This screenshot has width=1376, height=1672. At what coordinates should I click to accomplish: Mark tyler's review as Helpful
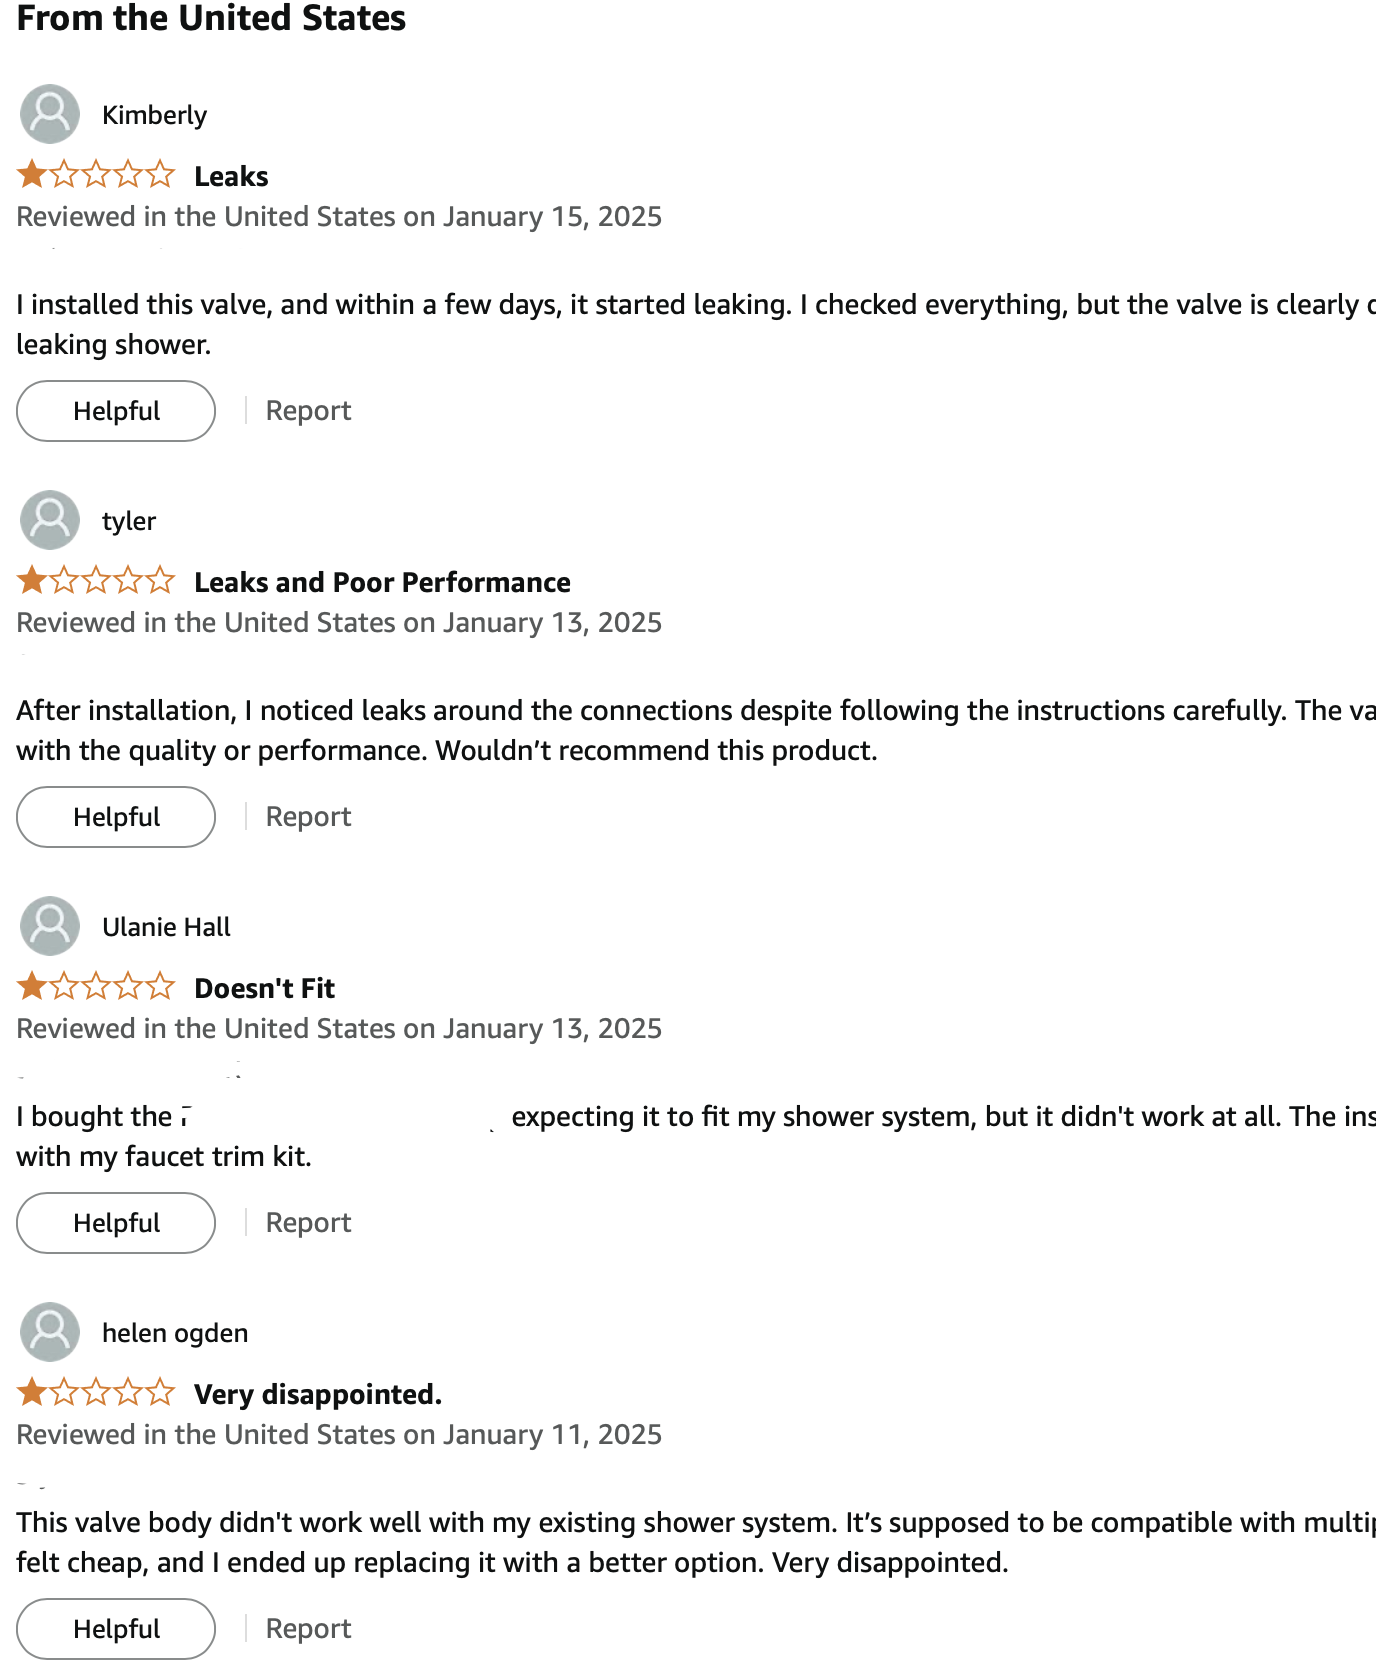[x=116, y=817]
